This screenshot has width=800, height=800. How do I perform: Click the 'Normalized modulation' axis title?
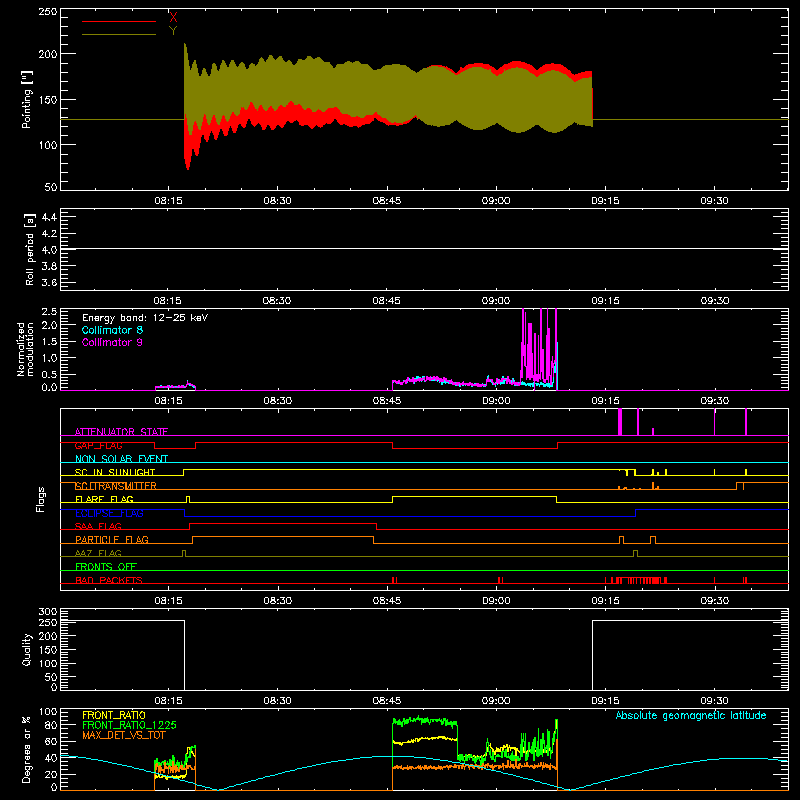[x=25, y=349]
